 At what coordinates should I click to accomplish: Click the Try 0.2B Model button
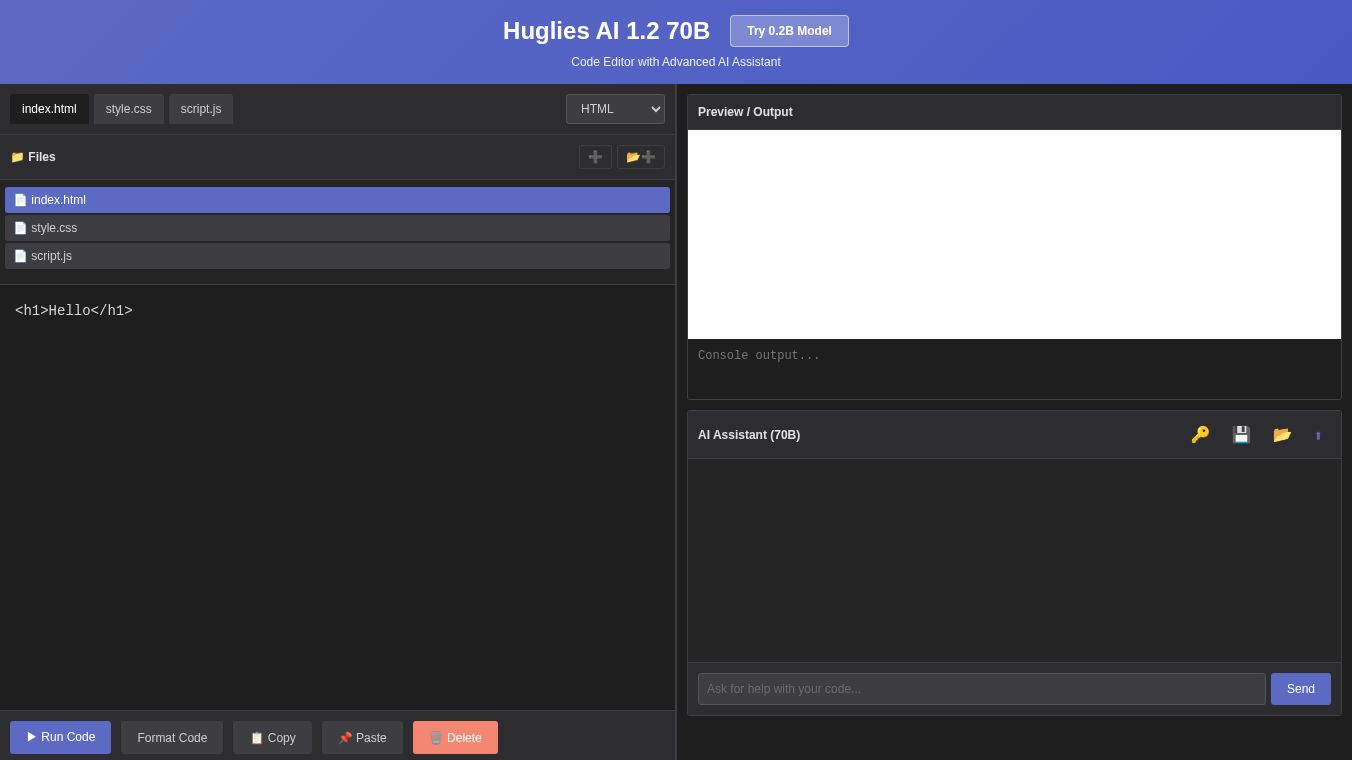pyautogui.click(x=789, y=31)
